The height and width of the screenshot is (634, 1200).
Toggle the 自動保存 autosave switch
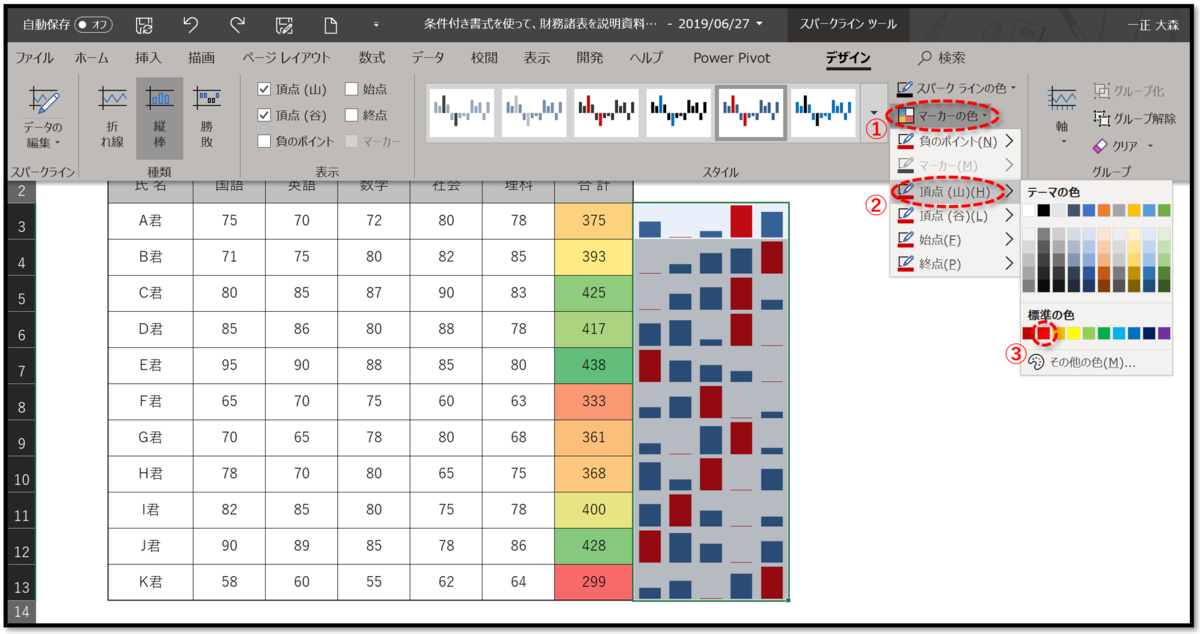pyautogui.click(x=93, y=23)
